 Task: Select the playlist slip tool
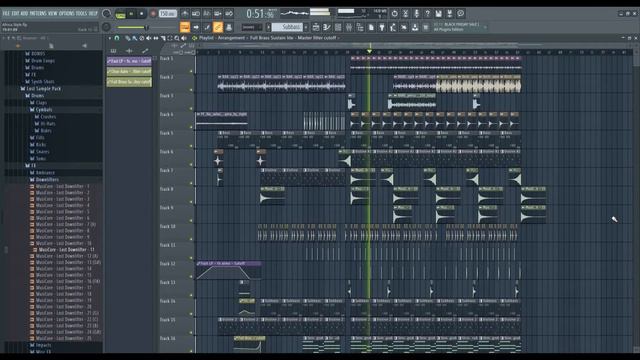pyautogui.click(x=156, y=38)
